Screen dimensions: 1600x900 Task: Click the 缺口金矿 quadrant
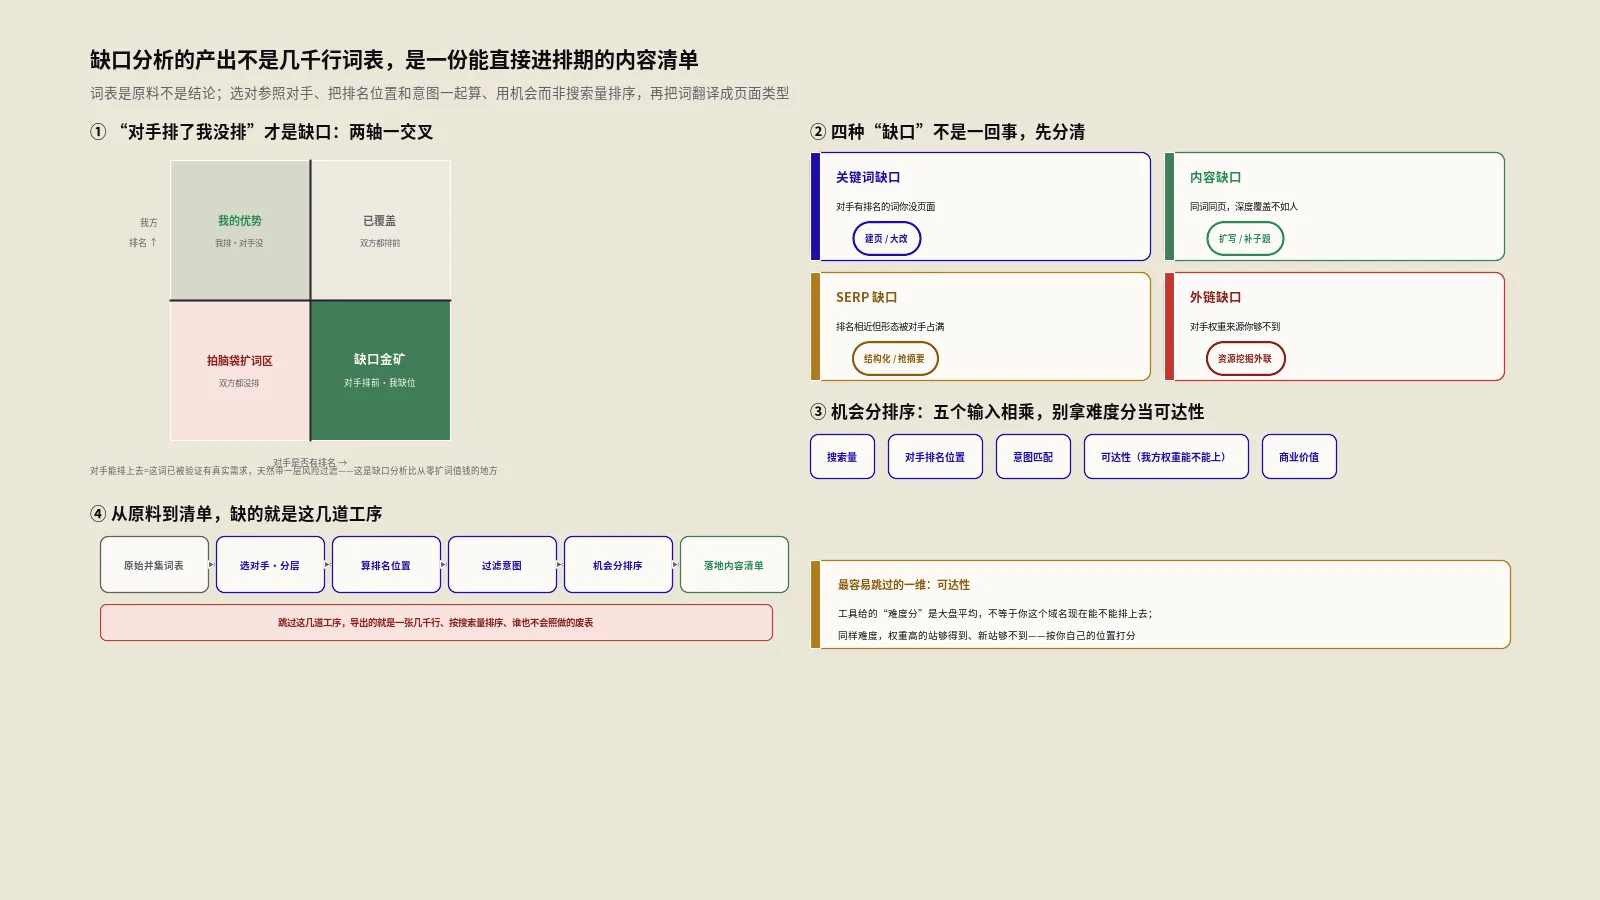click(x=381, y=371)
